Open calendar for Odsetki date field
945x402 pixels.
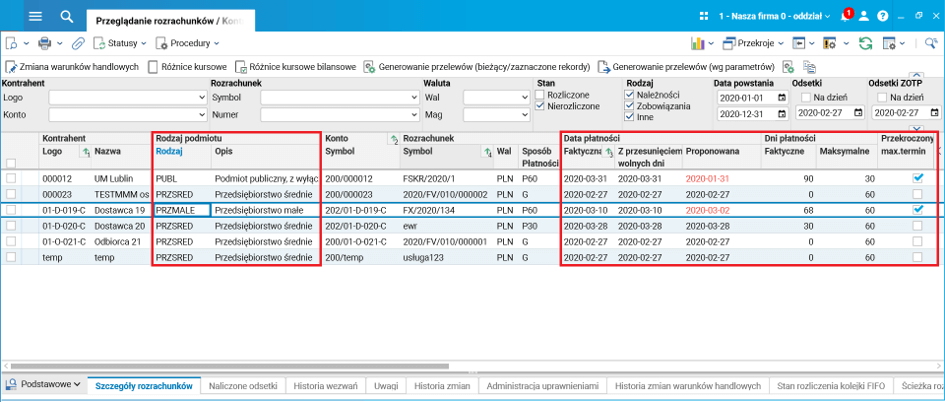858,112
